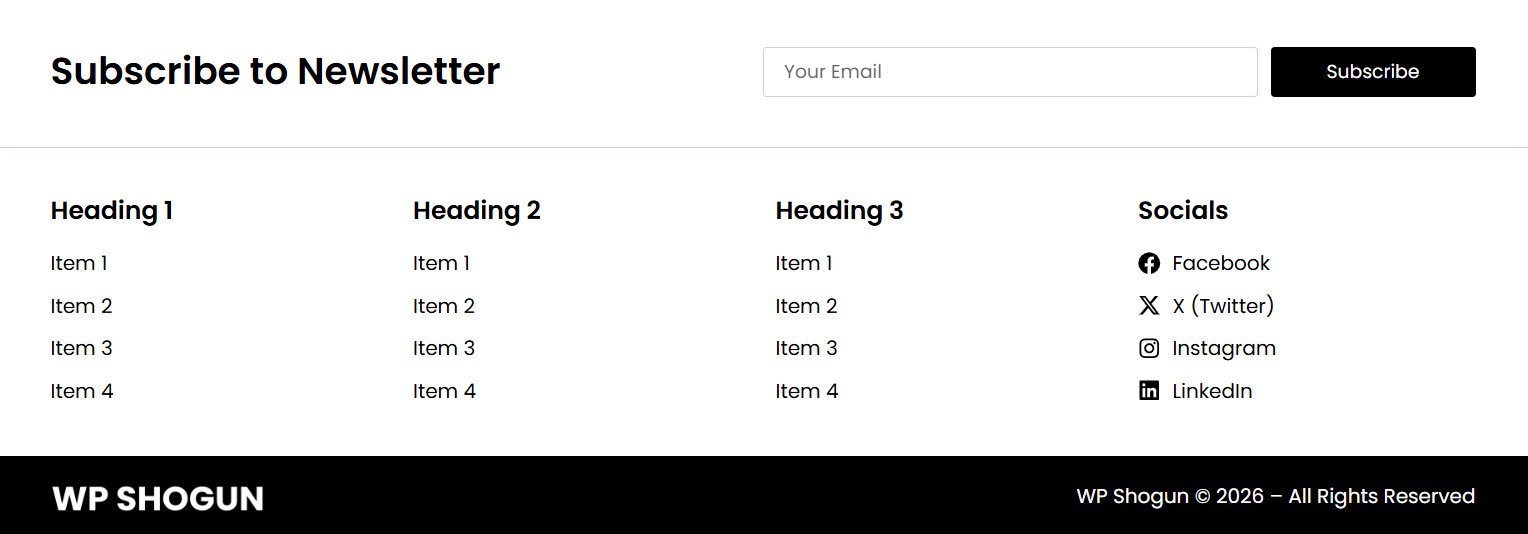Open the X (Twitter) text link

point(1223,306)
